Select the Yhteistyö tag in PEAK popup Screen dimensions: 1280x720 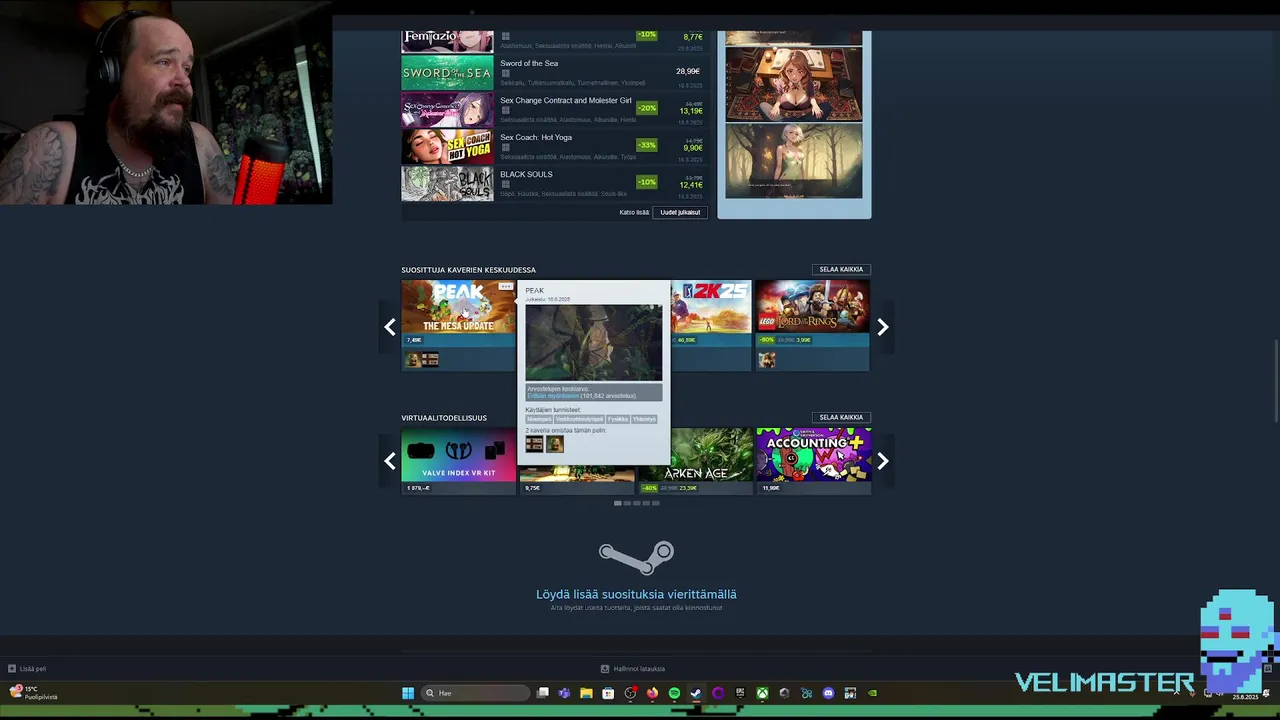(644, 419)
